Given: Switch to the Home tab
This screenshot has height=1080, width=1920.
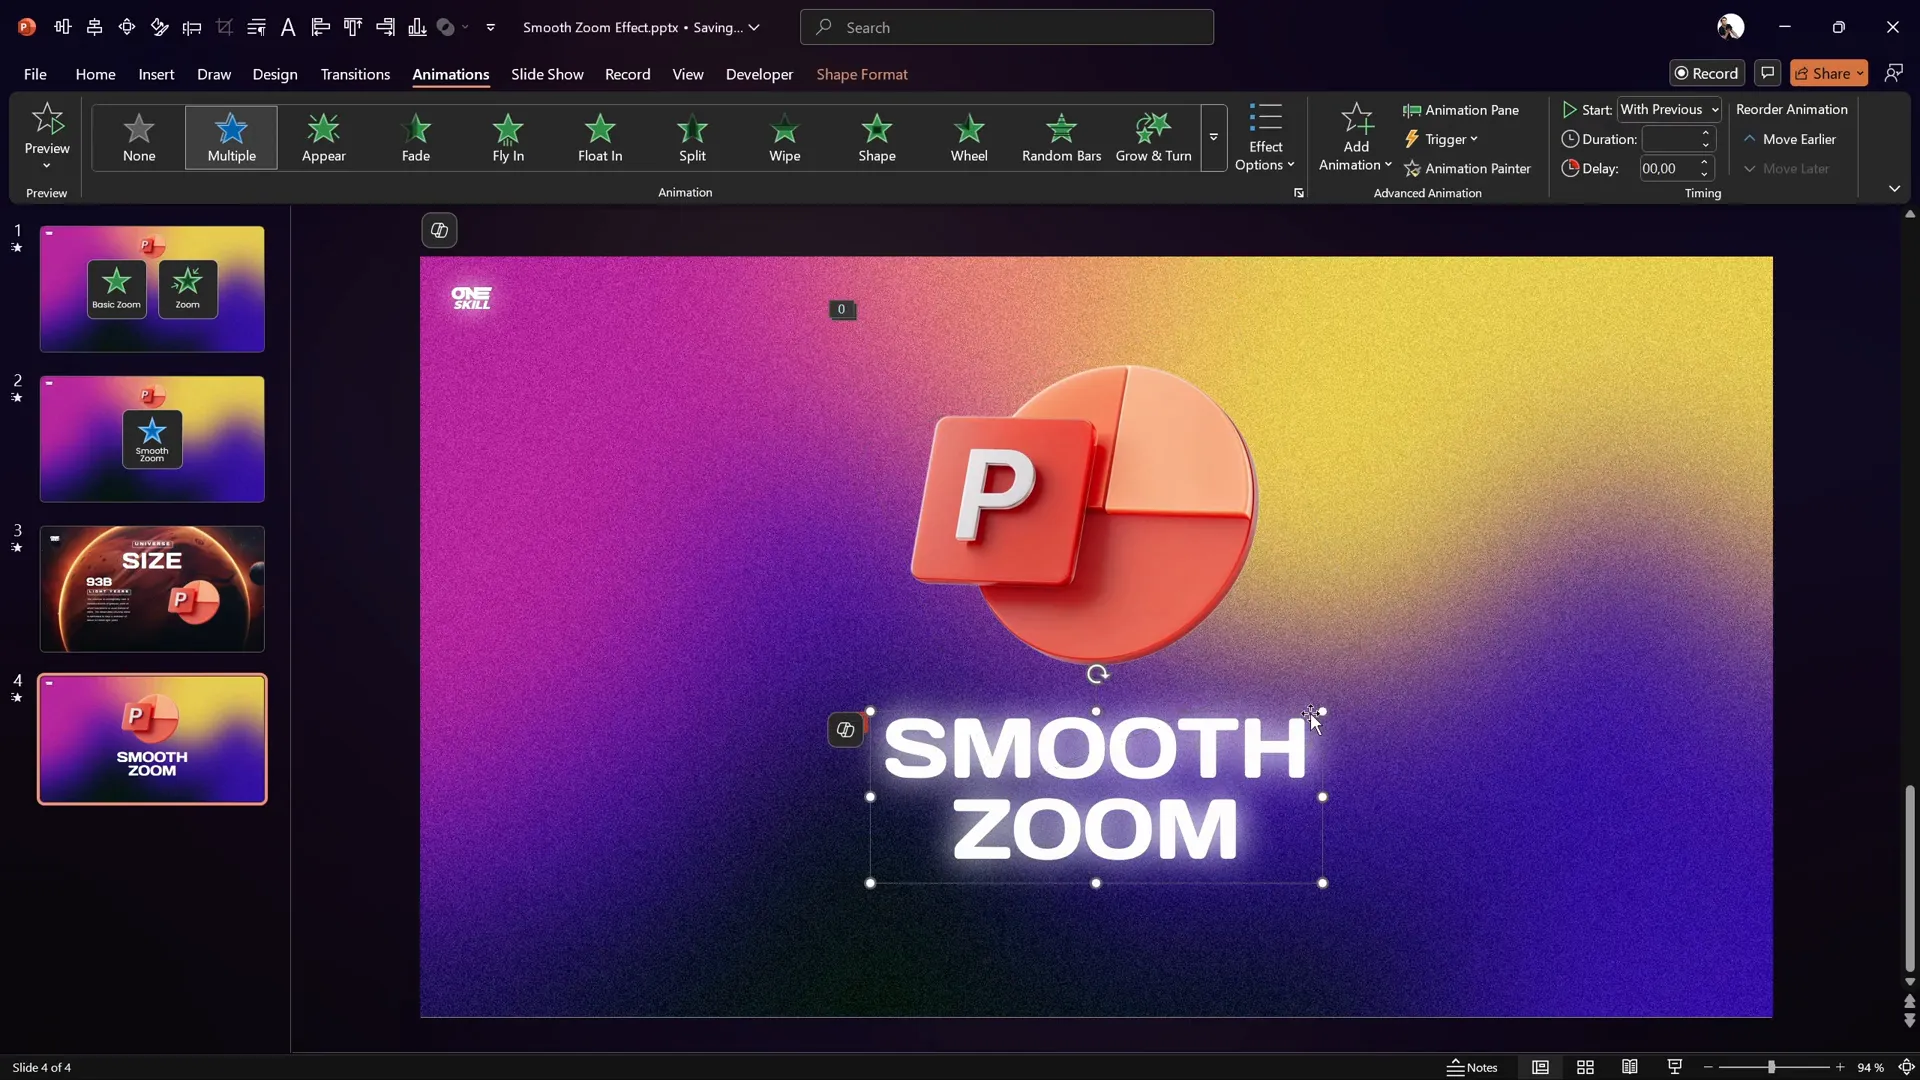Looking at the screenshot, I should pos(95,74).
